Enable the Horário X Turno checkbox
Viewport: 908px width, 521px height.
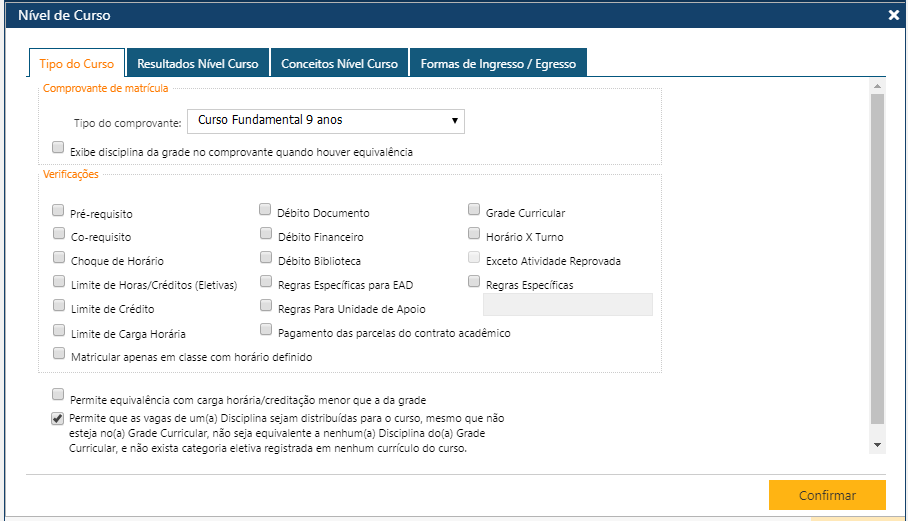(475, 234)
